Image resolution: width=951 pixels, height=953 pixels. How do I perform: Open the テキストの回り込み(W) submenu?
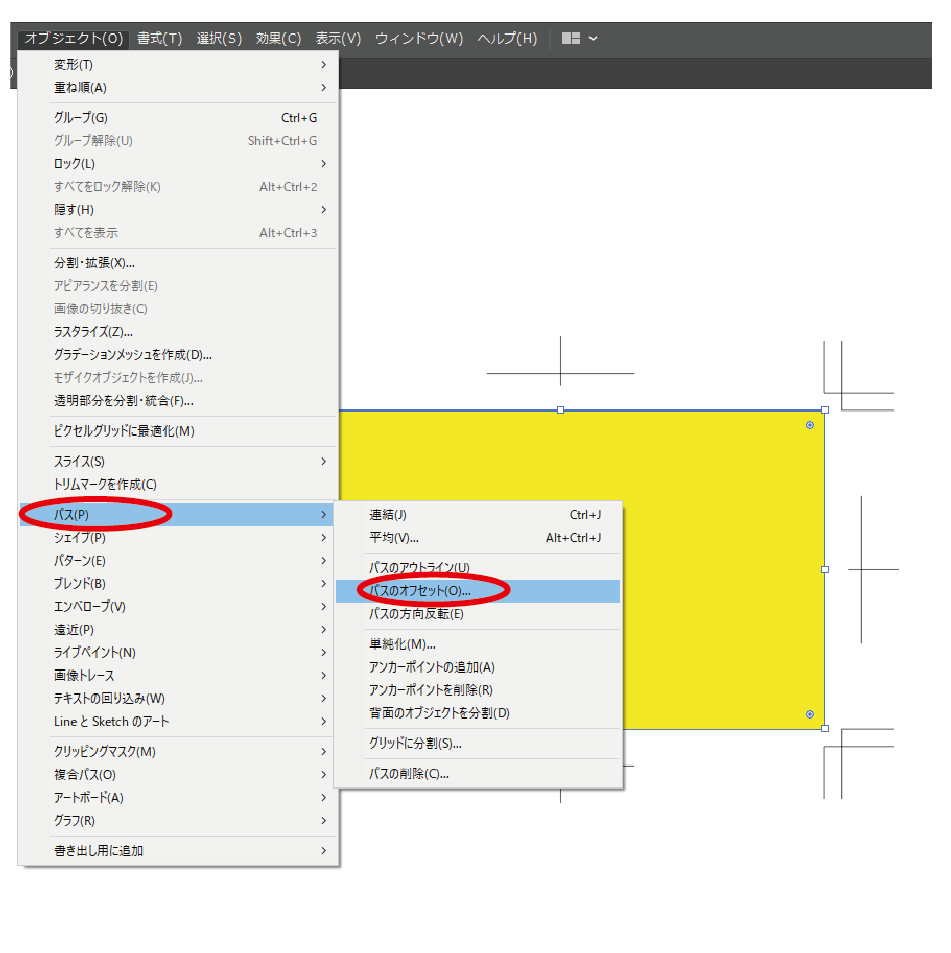(x=178, y=698)
